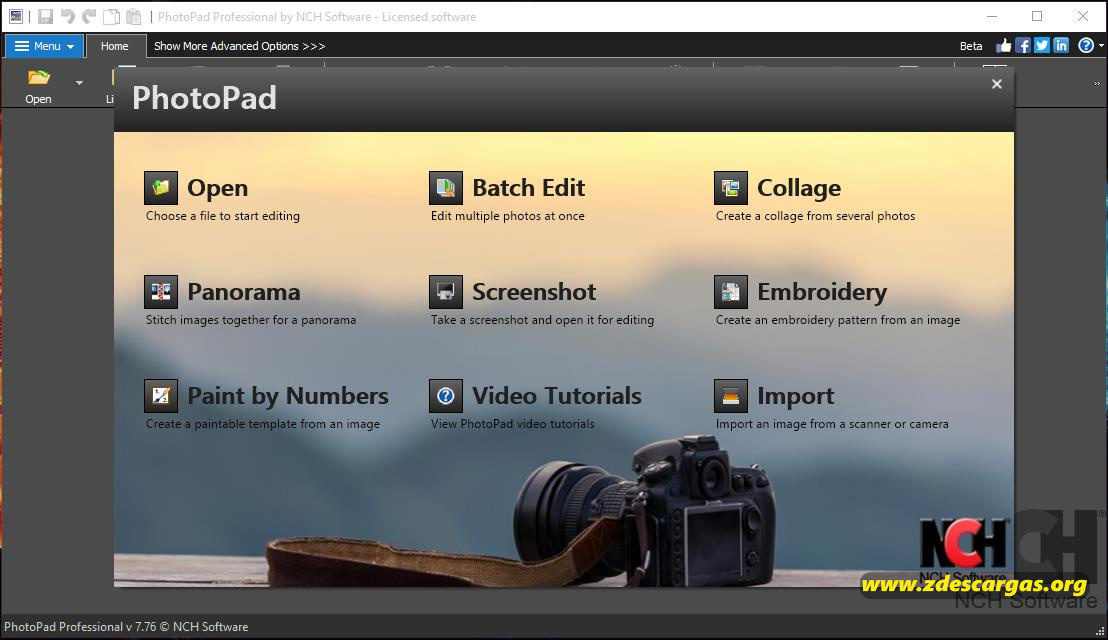Expand the Help dropdown arrow

click(1101, 46)
